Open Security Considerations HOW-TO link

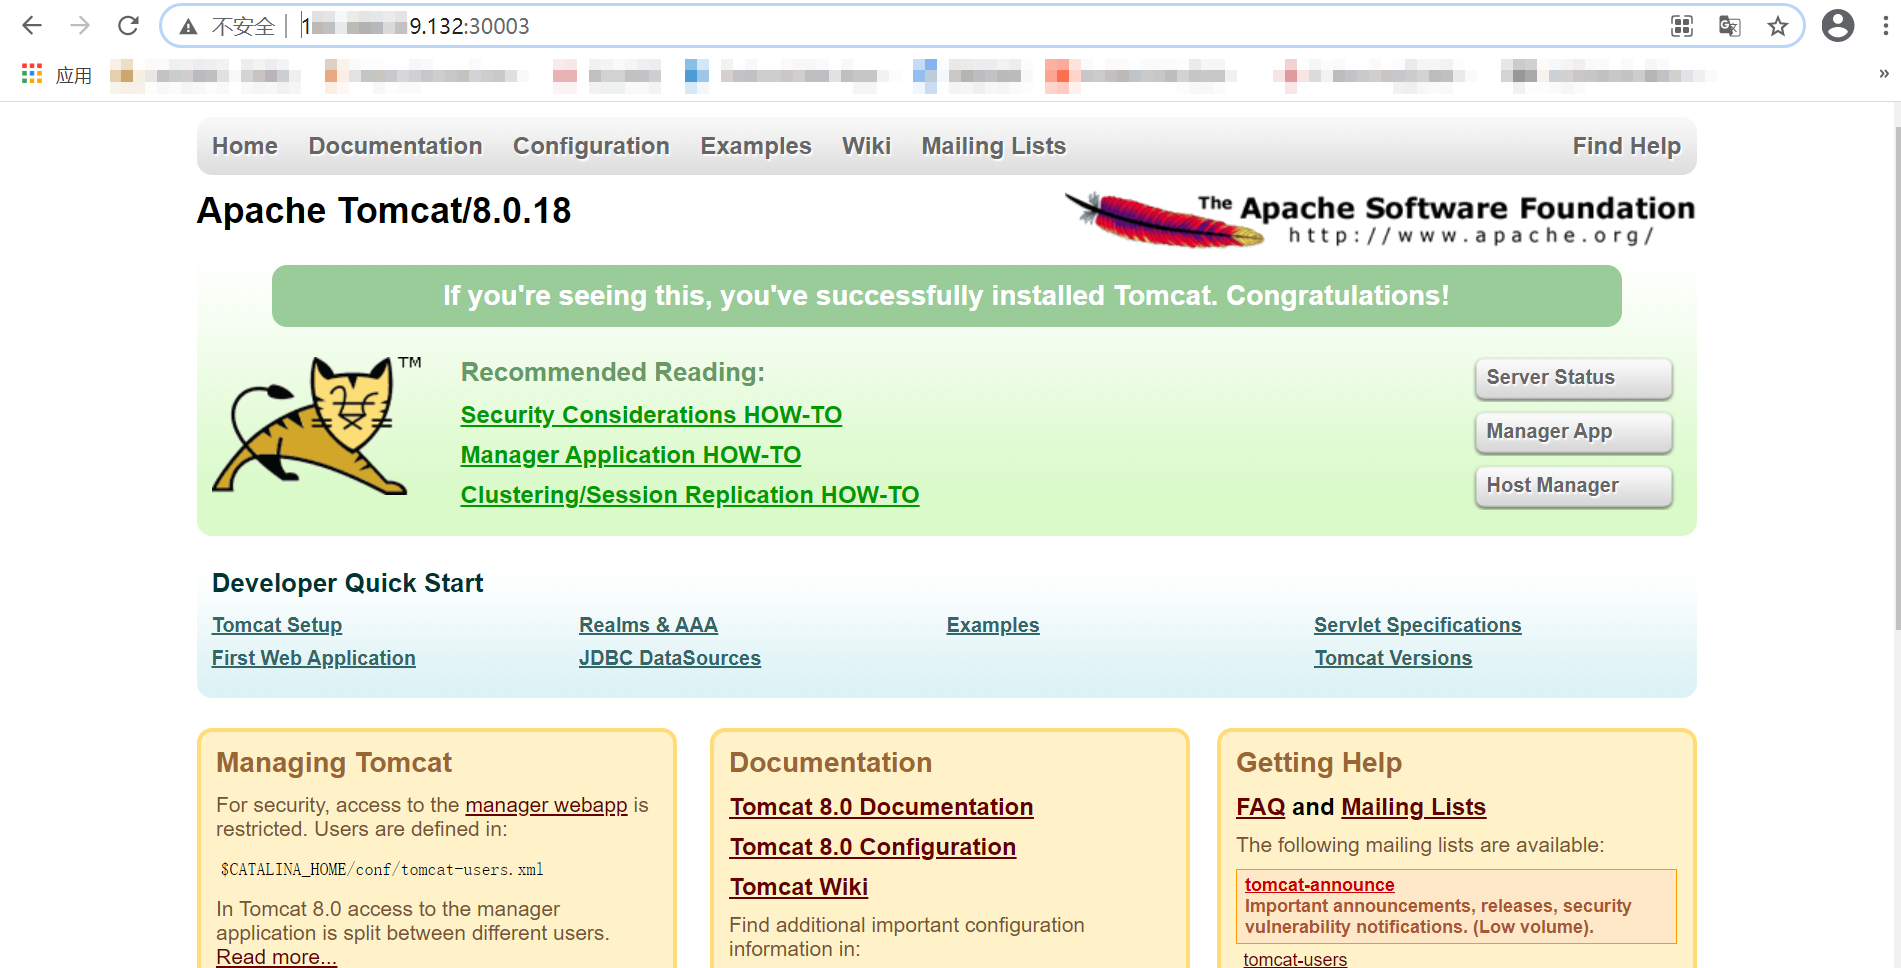[651, 415]
